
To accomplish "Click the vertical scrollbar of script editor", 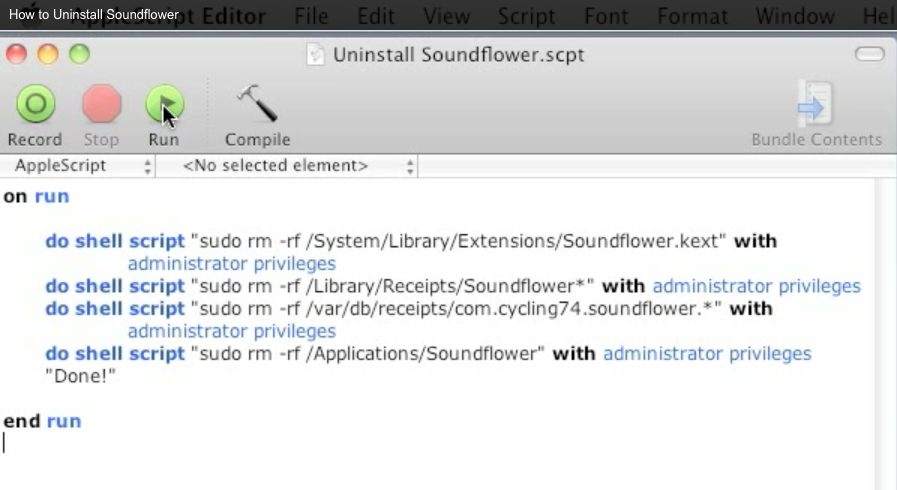I will [886, 334].
